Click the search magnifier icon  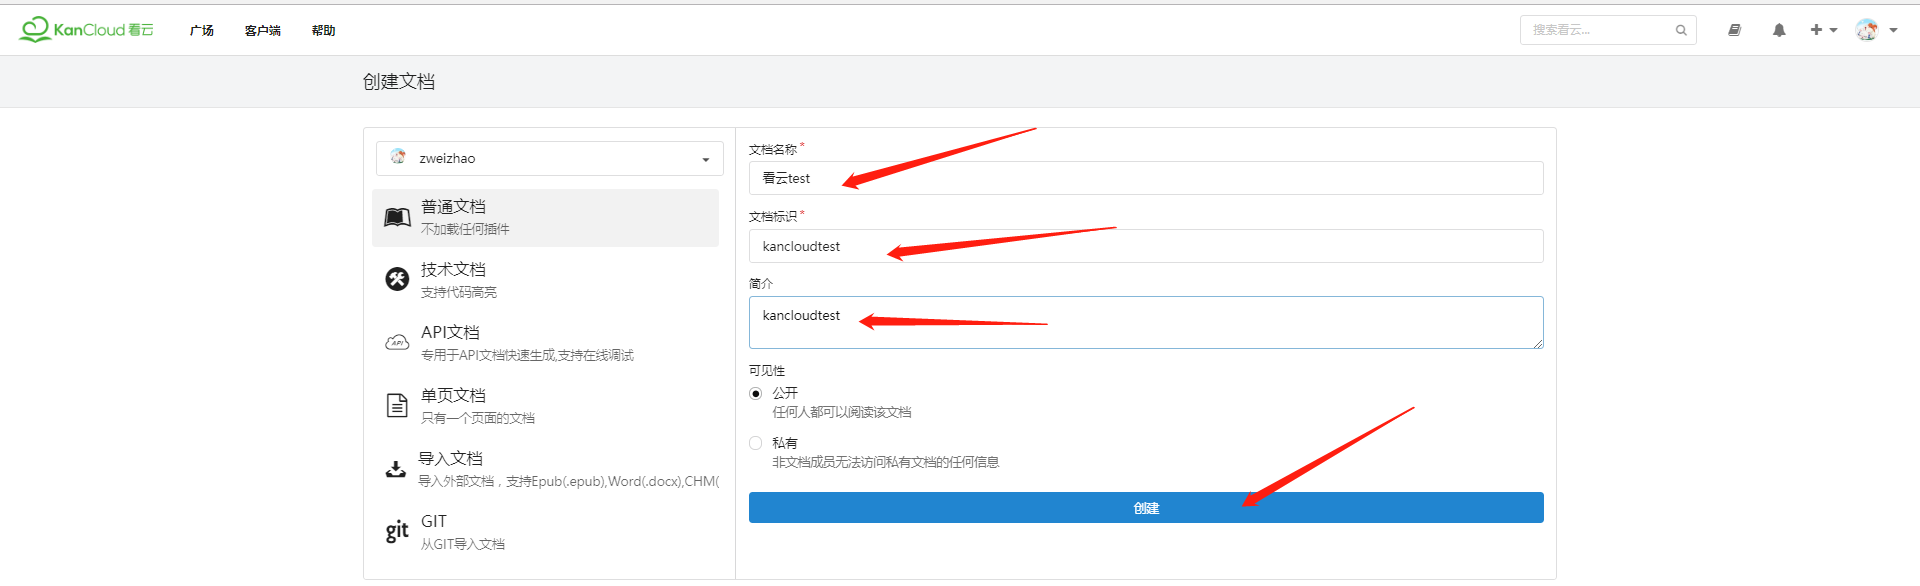click(x=1681, y=30)
